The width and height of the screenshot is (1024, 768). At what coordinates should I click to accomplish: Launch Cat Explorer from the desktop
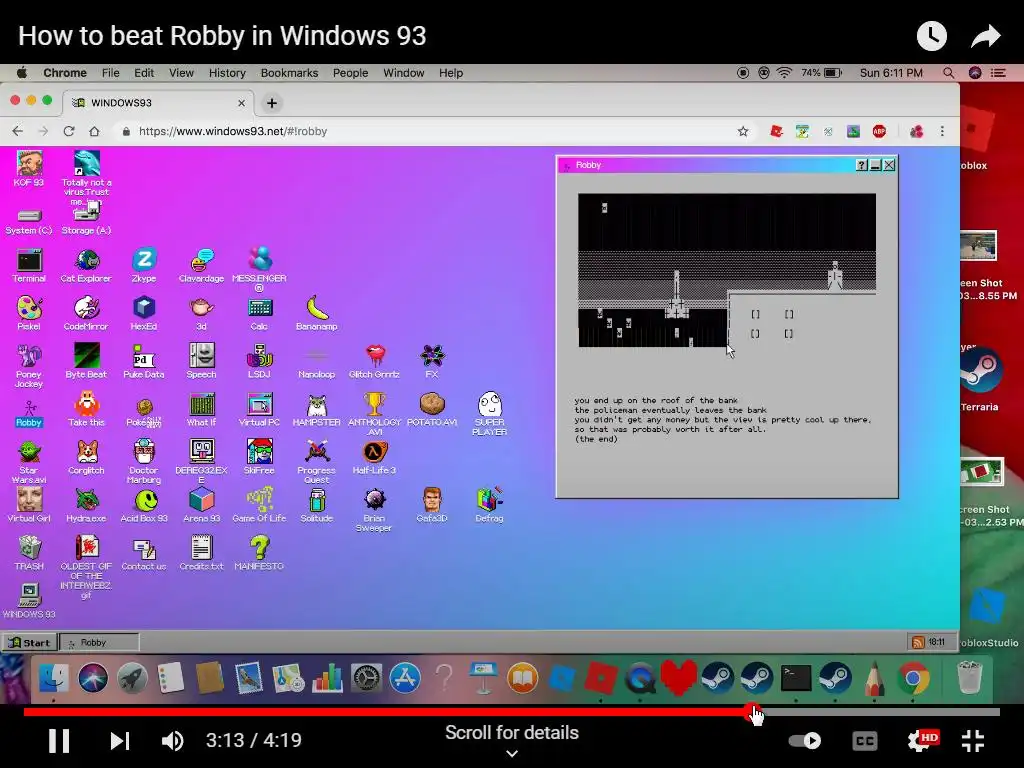(86, 266)
